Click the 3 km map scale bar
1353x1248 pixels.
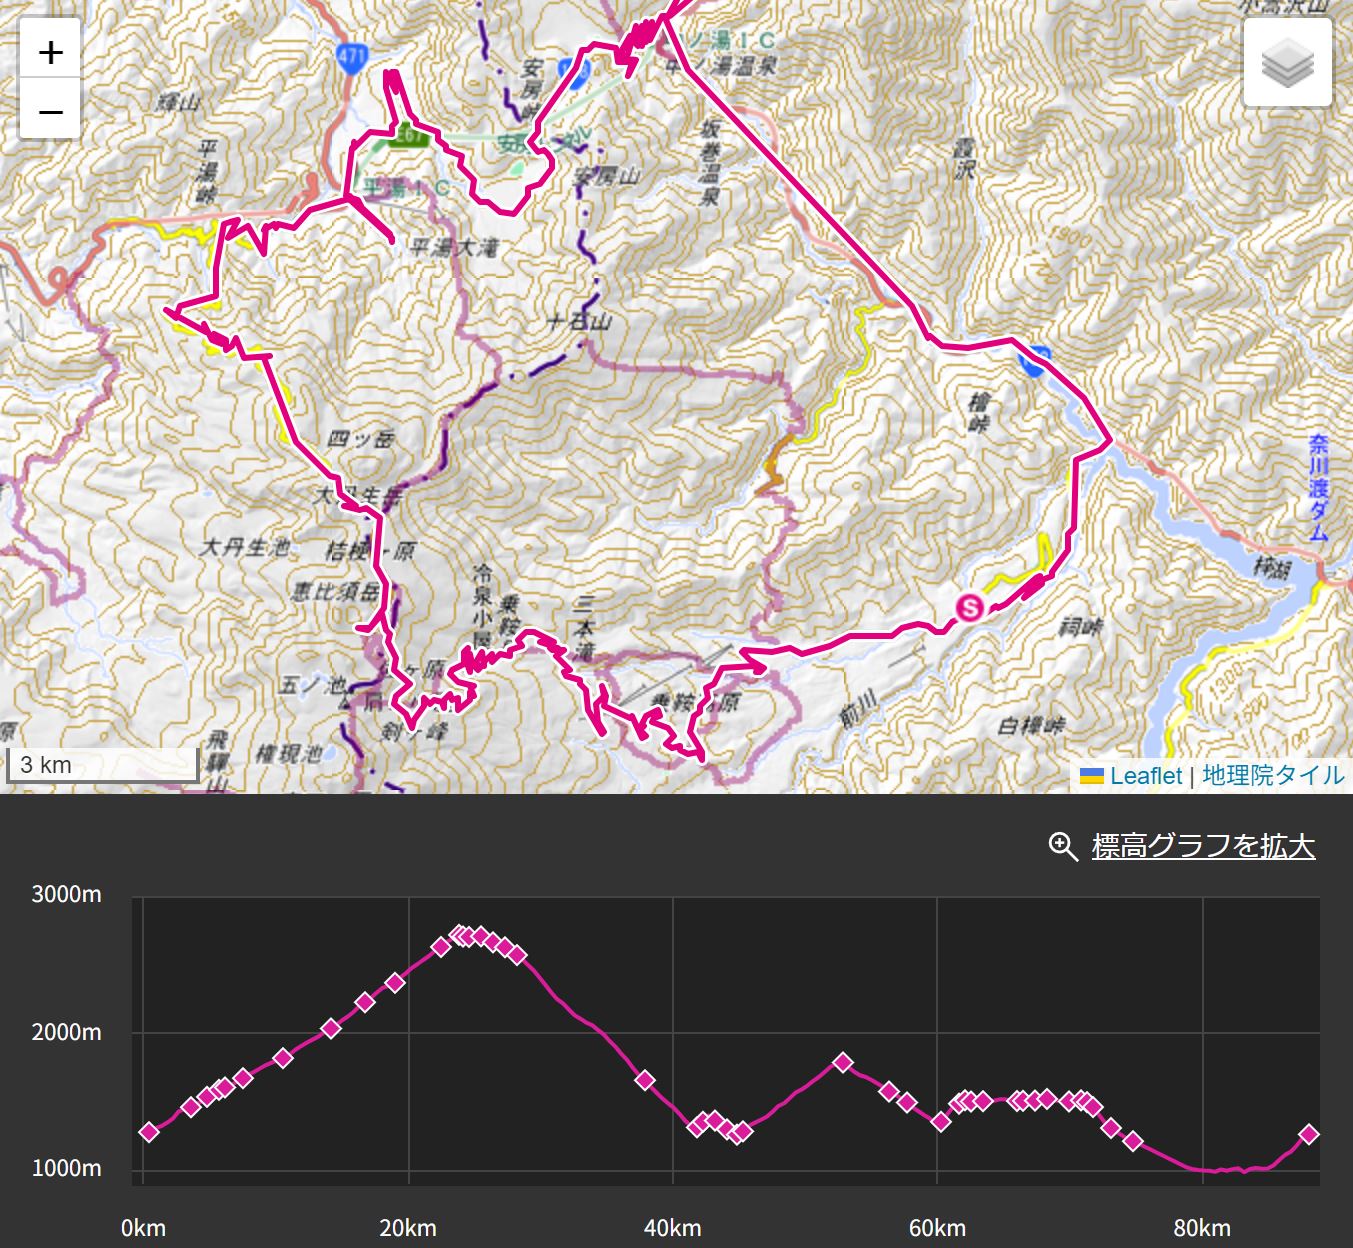[102, 765]
